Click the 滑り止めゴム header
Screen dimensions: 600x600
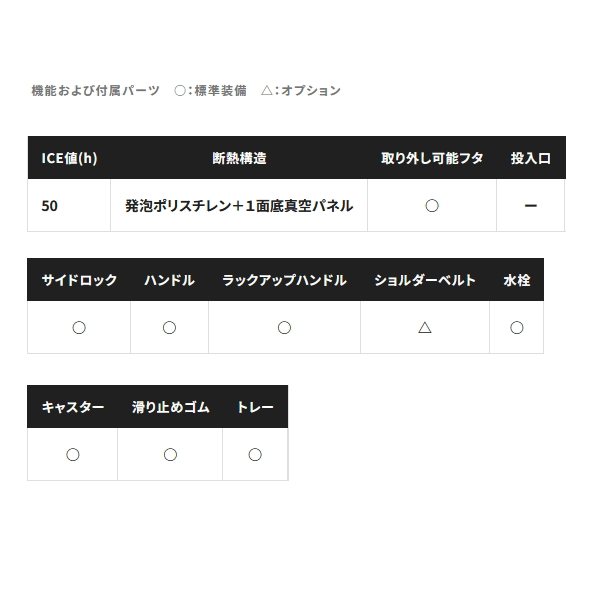(170, 407)
